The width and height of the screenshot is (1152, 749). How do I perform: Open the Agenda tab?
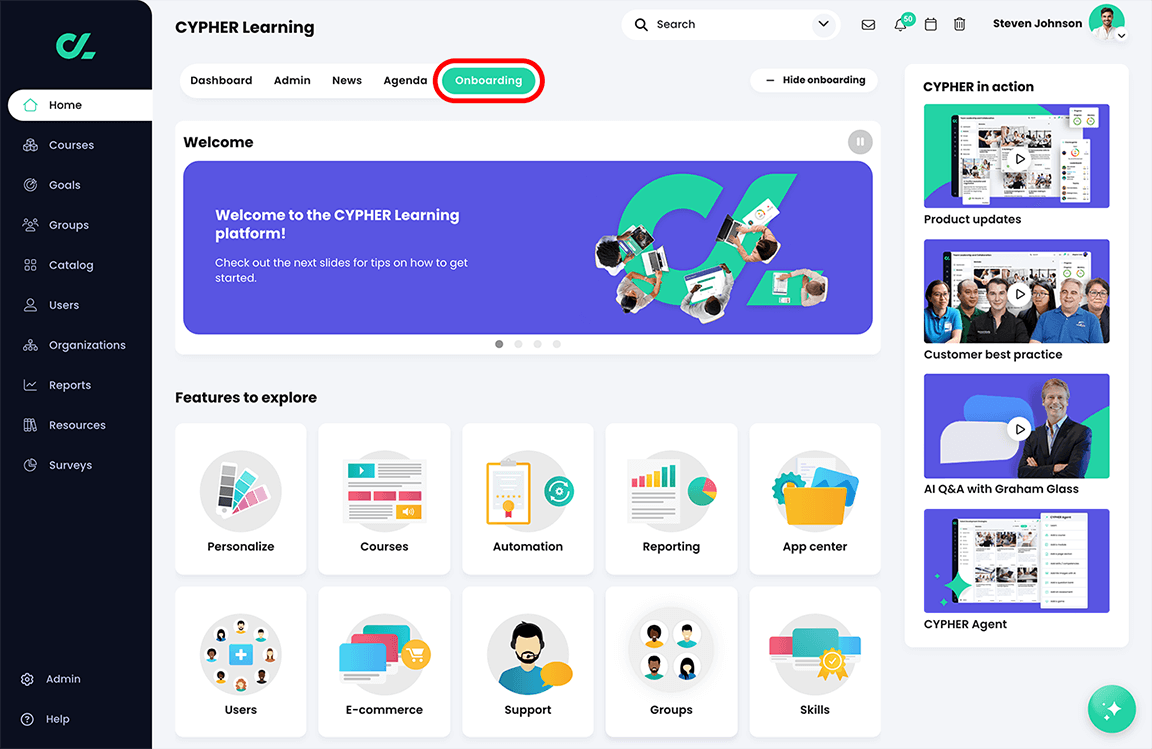tap(404, 79)
